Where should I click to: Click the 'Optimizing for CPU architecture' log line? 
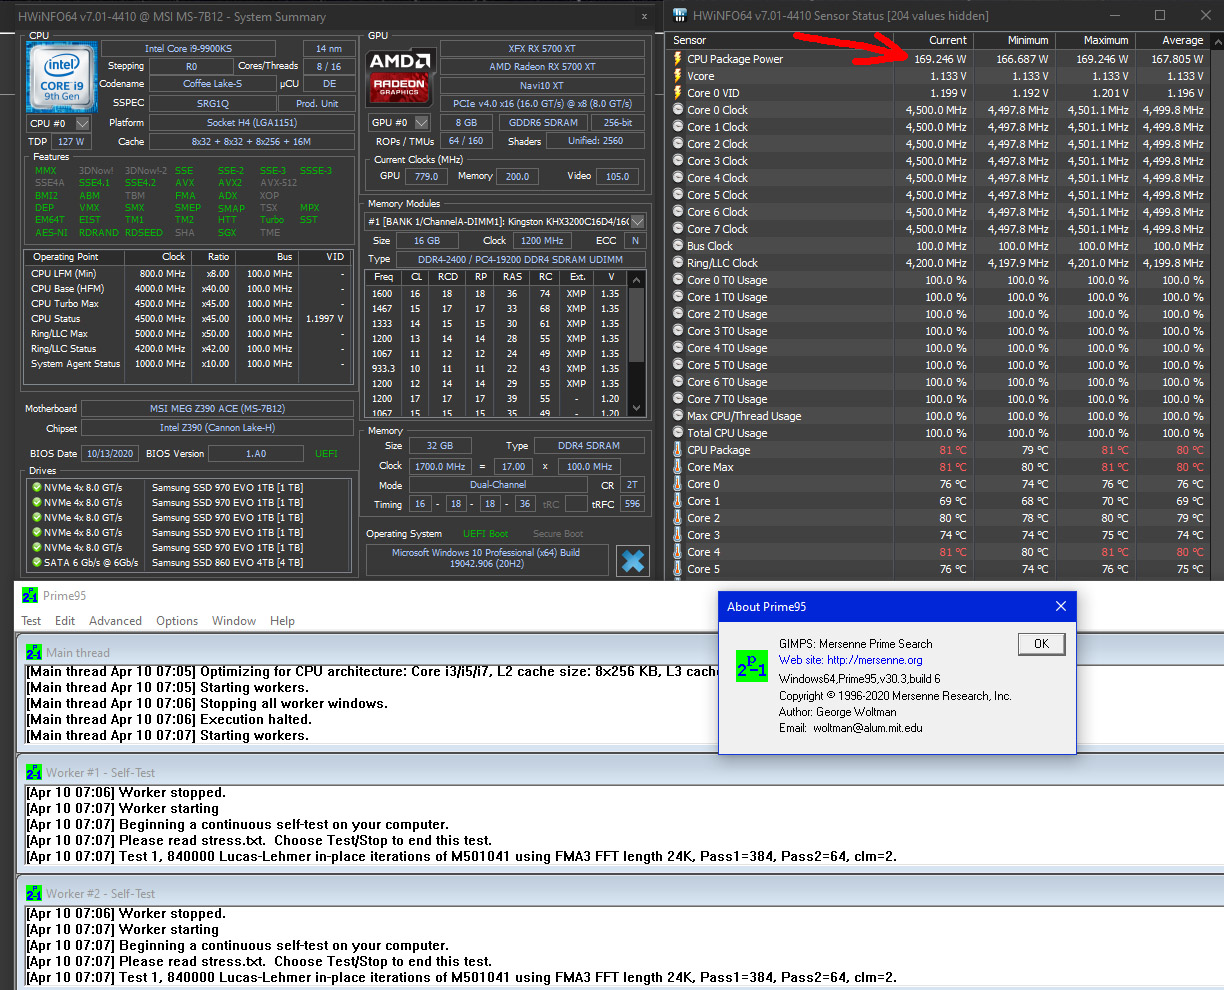tap(372, 671)
